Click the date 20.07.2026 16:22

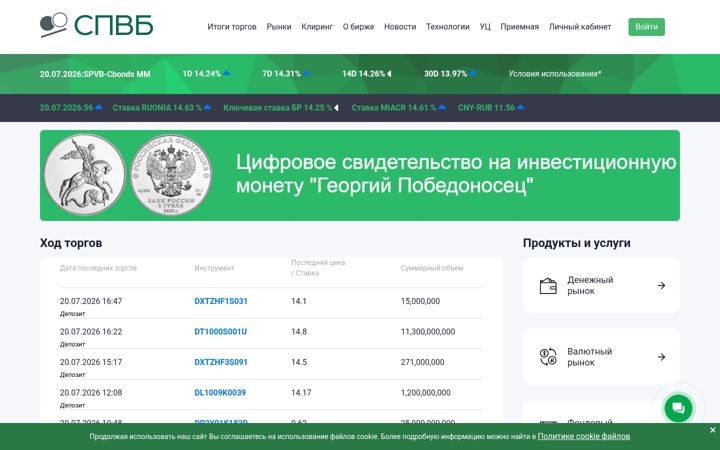pyautogui.click(x=91, y=332)
